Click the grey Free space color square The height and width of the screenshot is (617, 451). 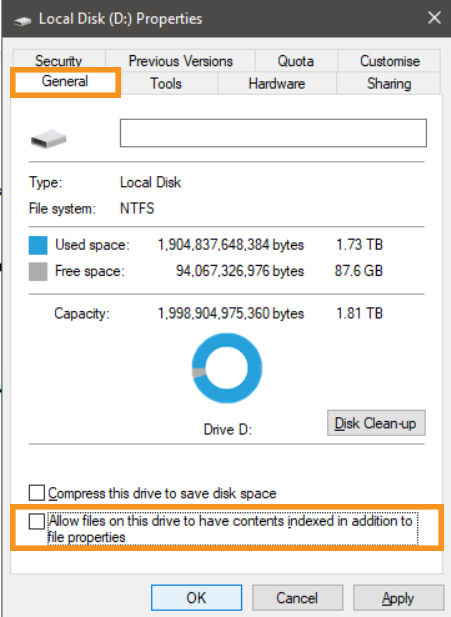(38, 272)
